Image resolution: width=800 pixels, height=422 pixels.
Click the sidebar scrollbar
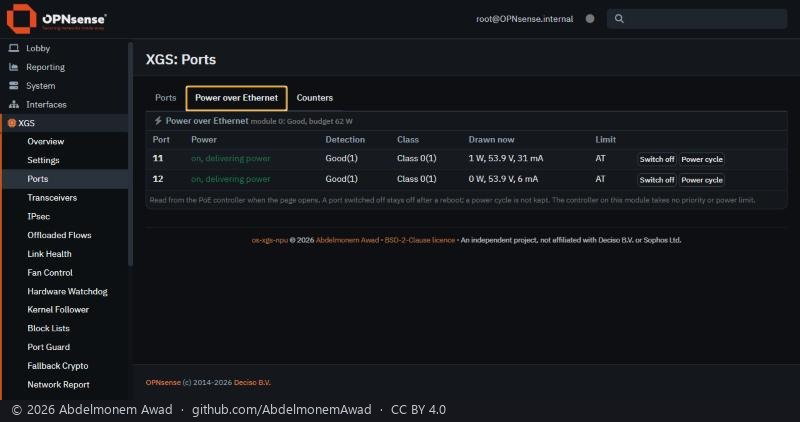pyautogui.click(x=131, y=153)
